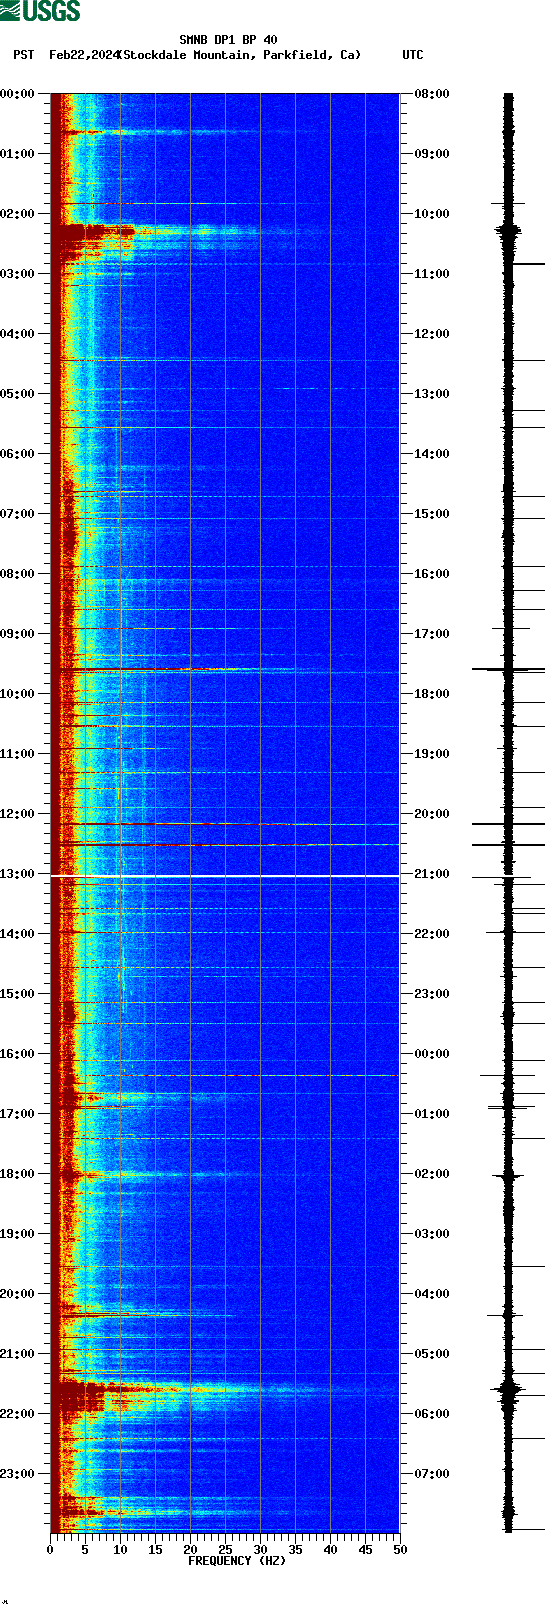Screen dimensions: 552x1613
Task: Click the 30 Hz frequency tick label
Action: [260, 1550]
